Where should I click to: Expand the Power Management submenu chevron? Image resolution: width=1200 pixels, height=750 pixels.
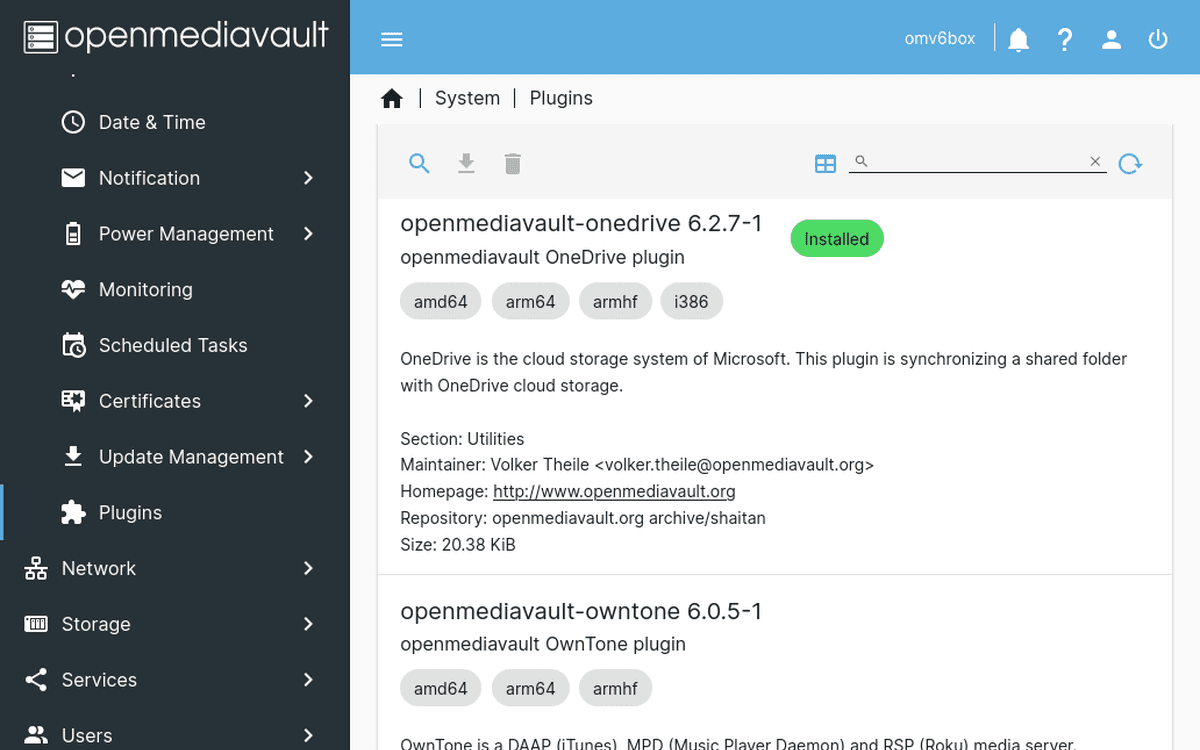[308, 234]
